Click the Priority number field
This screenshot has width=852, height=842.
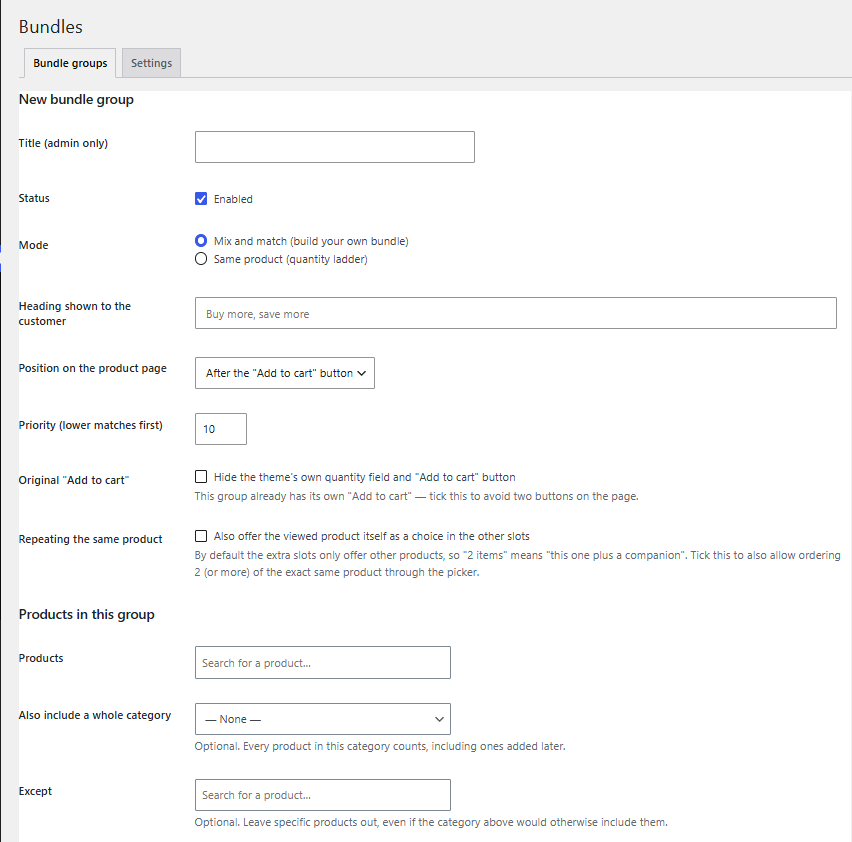(x=221, y=429)
